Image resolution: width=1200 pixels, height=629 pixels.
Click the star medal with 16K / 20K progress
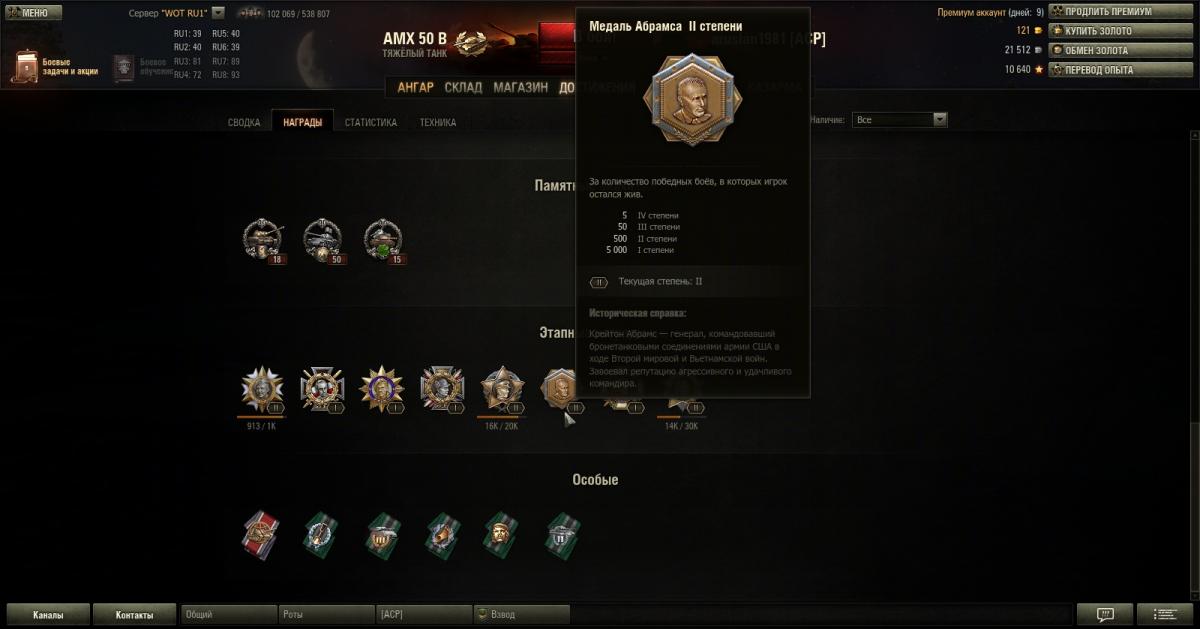(x=502, y=389)
